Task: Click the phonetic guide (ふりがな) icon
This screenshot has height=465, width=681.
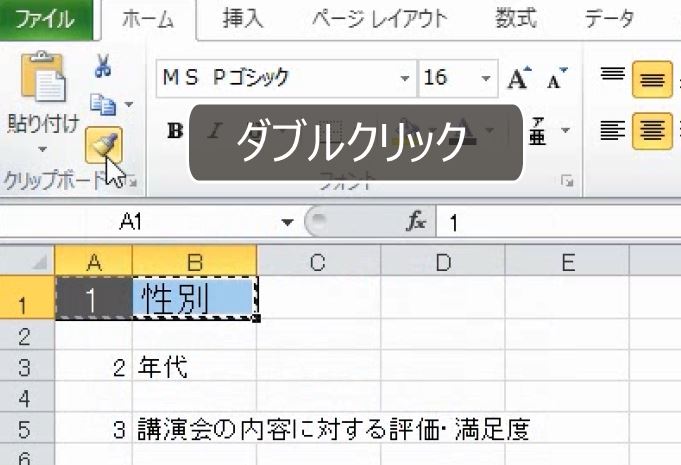Action: (x=538, y=130)
